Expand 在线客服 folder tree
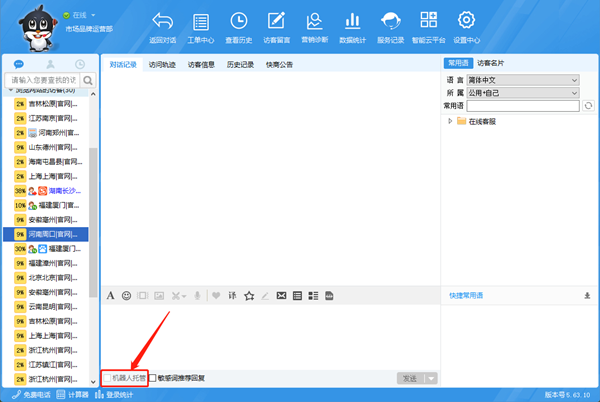The width and height of the screenshot is (600, 402). [451, 121]
